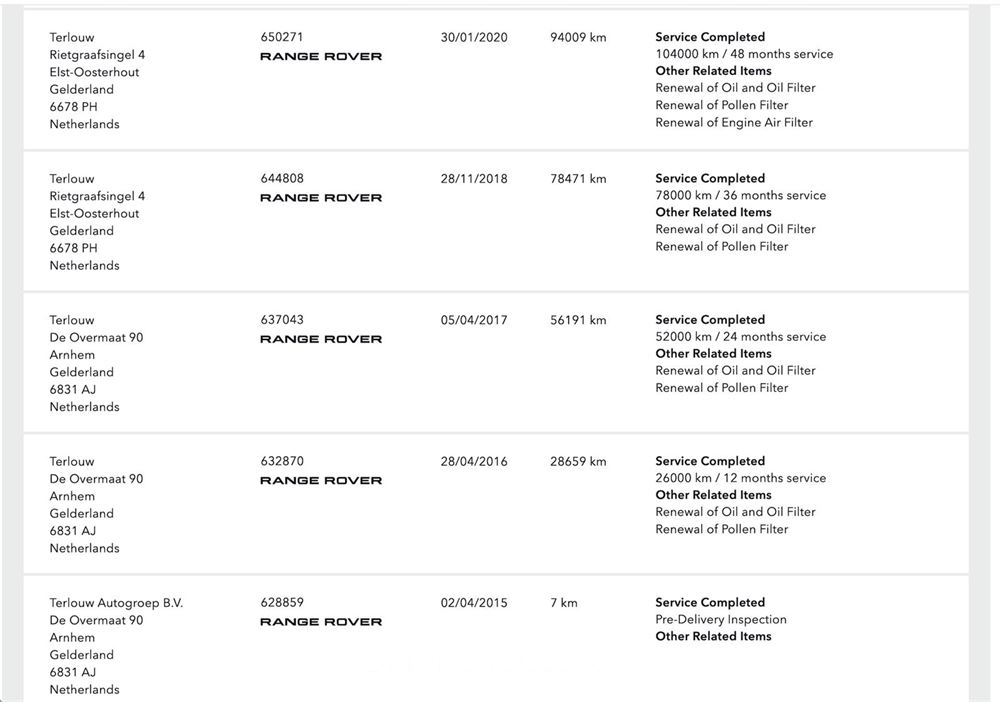
Task: Click Renewal of Engine Air Filter item
Action: click(734, 122)
